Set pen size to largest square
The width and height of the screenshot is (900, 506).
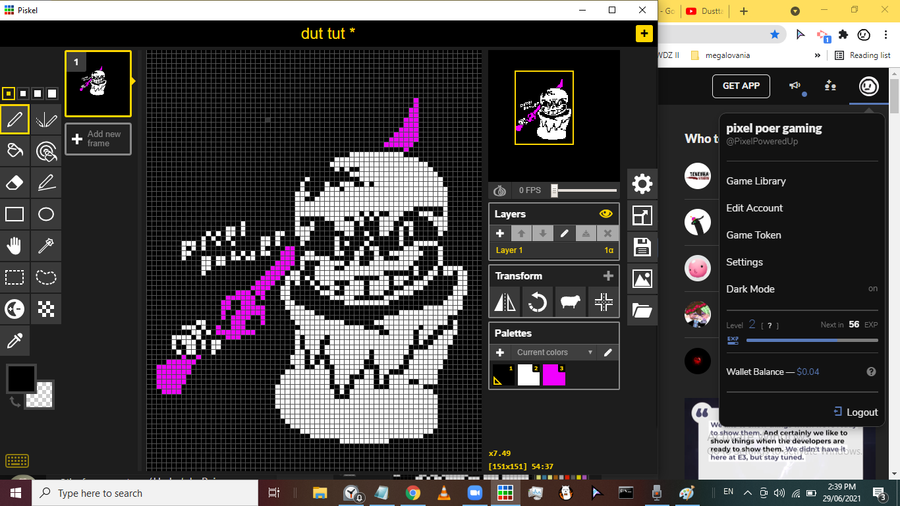[x=52, y=93]
